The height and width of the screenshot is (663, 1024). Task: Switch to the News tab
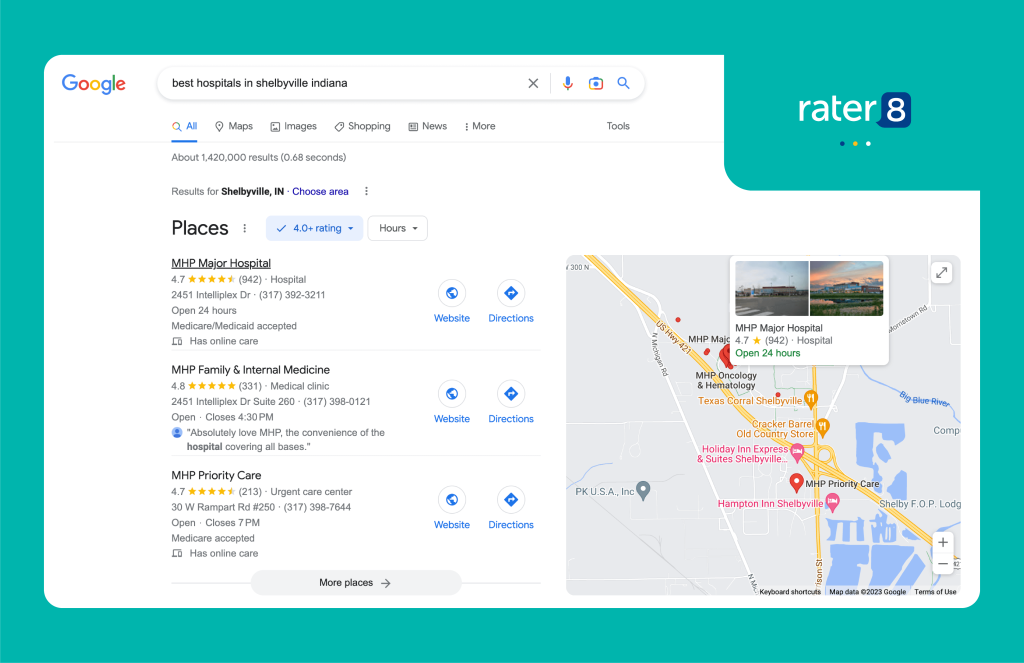[428, 126]
